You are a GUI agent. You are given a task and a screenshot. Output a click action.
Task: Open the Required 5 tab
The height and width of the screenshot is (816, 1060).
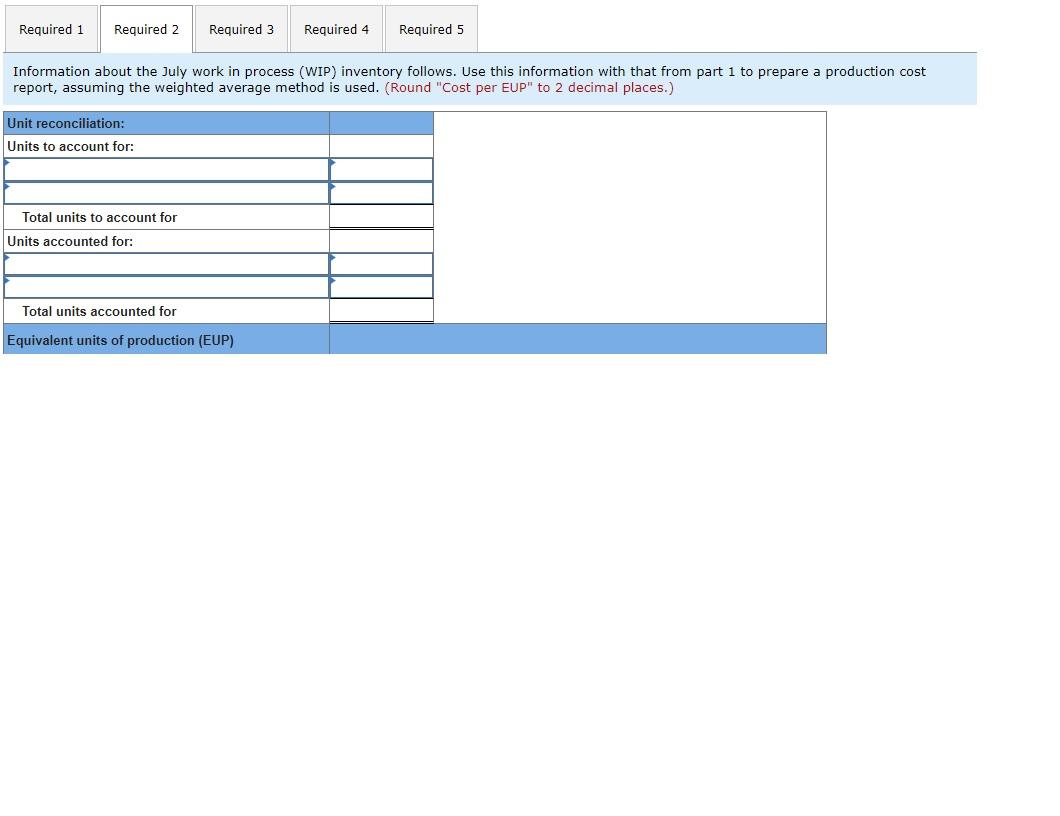point(431,29)
